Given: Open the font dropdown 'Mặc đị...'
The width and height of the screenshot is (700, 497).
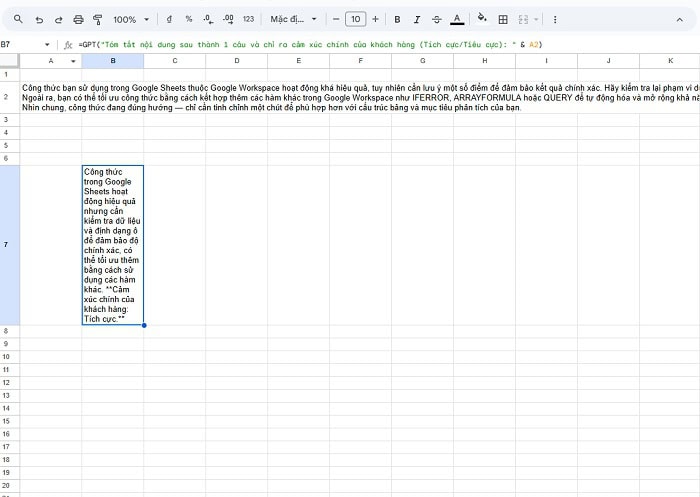Looking at the screenshot, I should [293, 19].
